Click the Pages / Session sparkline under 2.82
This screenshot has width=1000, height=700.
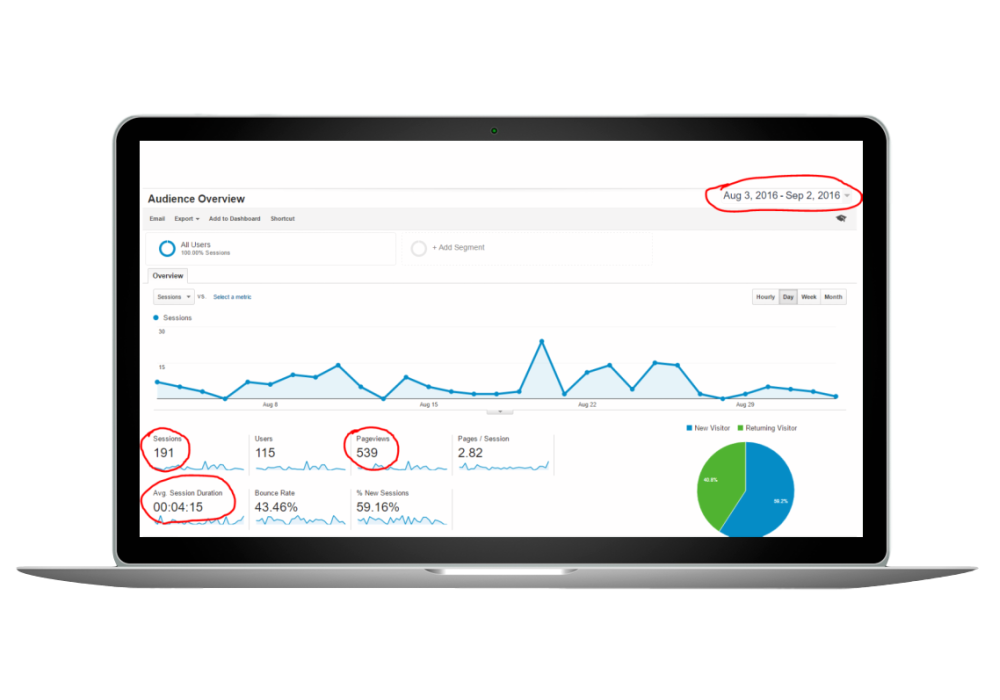[x=503, y=467]
